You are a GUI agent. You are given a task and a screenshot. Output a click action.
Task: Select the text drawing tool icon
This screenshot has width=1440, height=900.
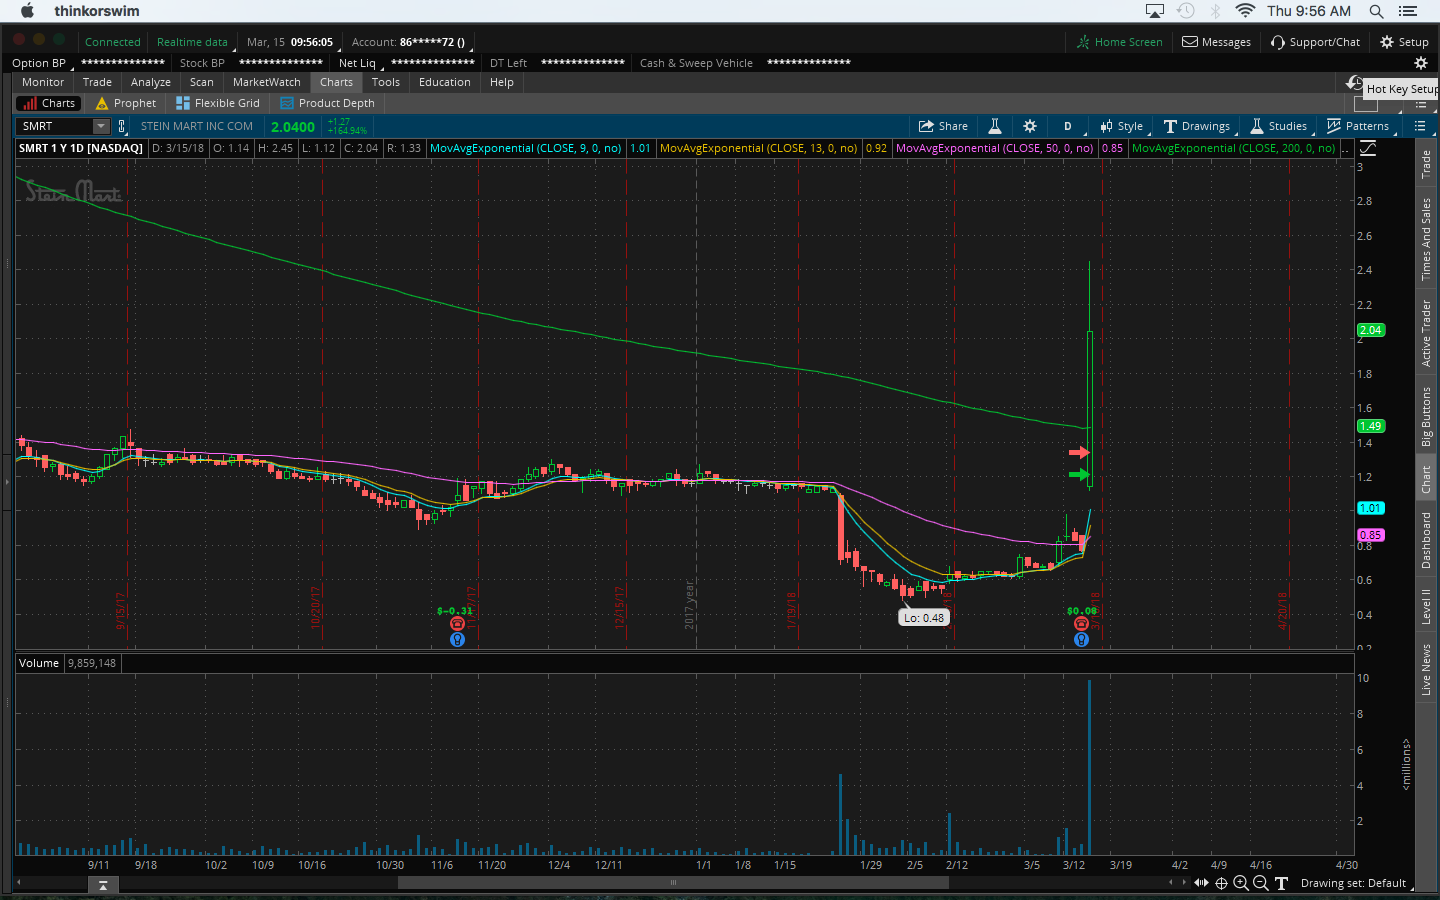(x=1281, y=883)
